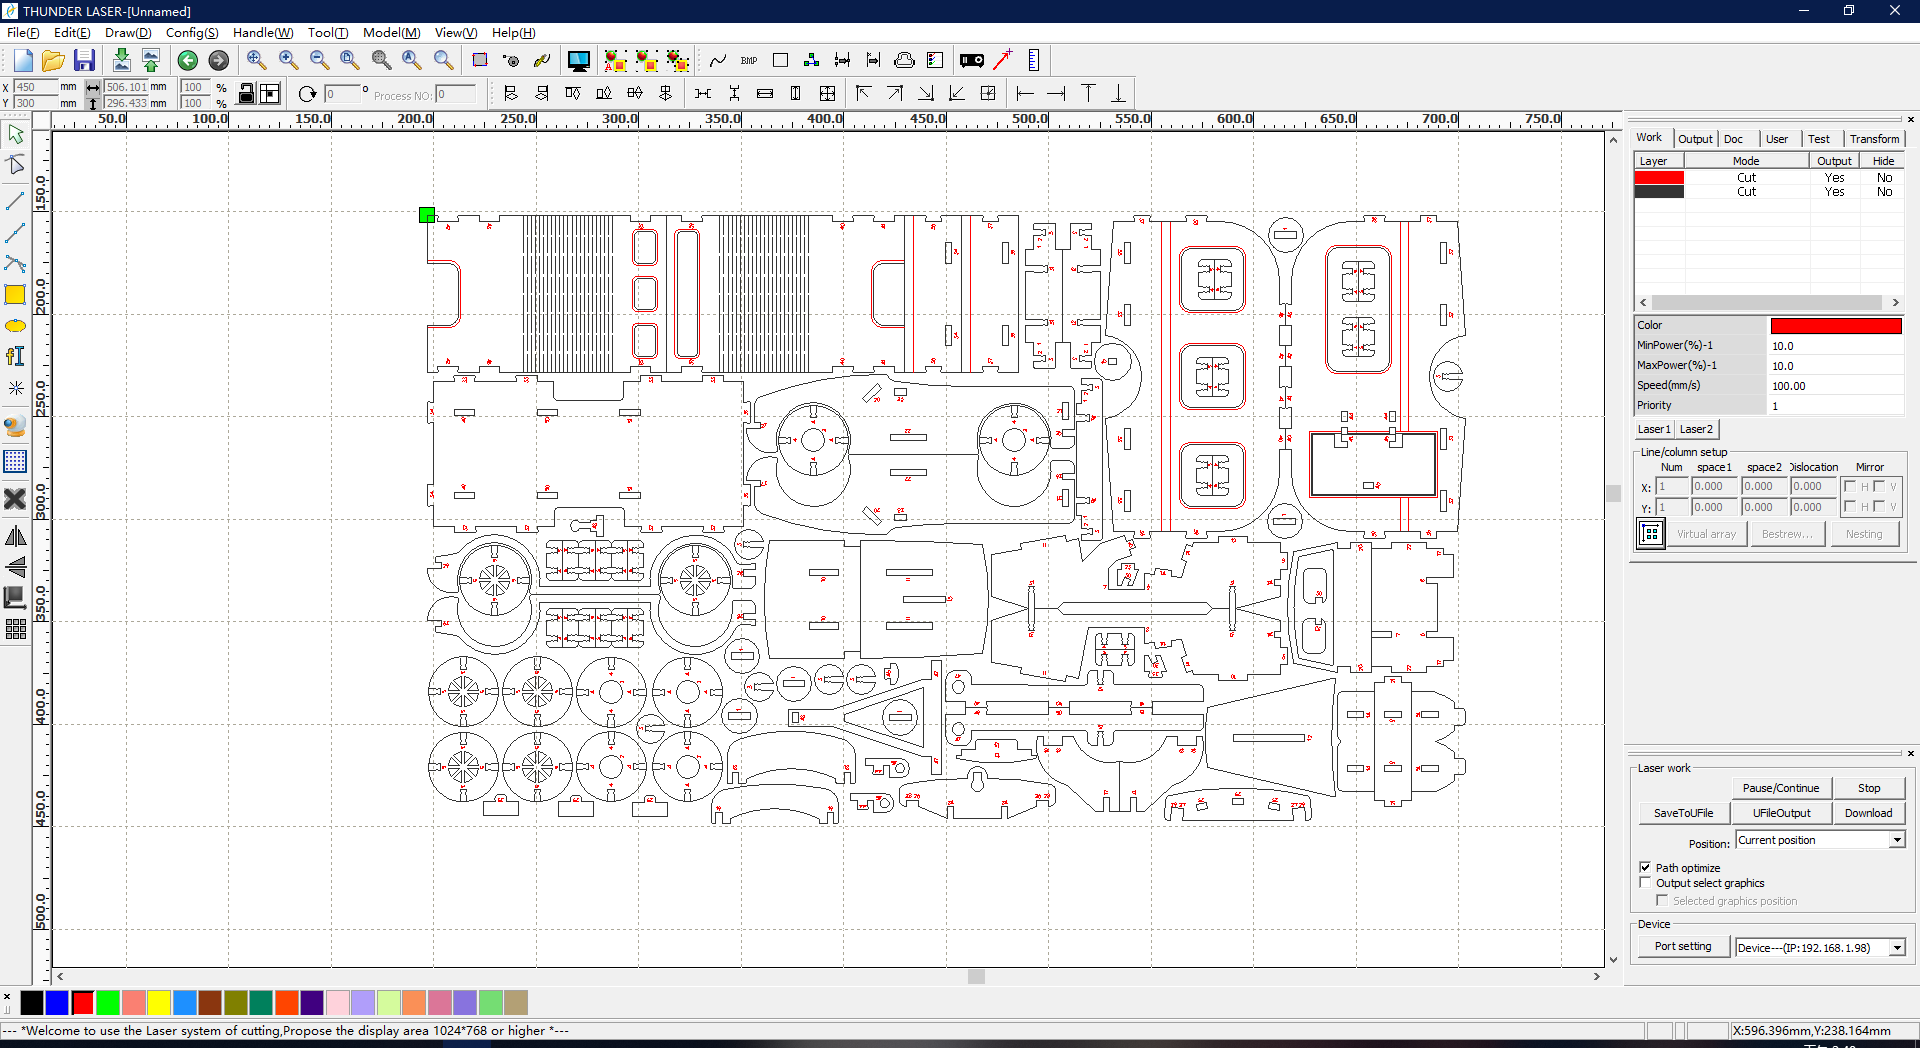
Task: Select the arrow selection tool
Action: click(16, 133)
